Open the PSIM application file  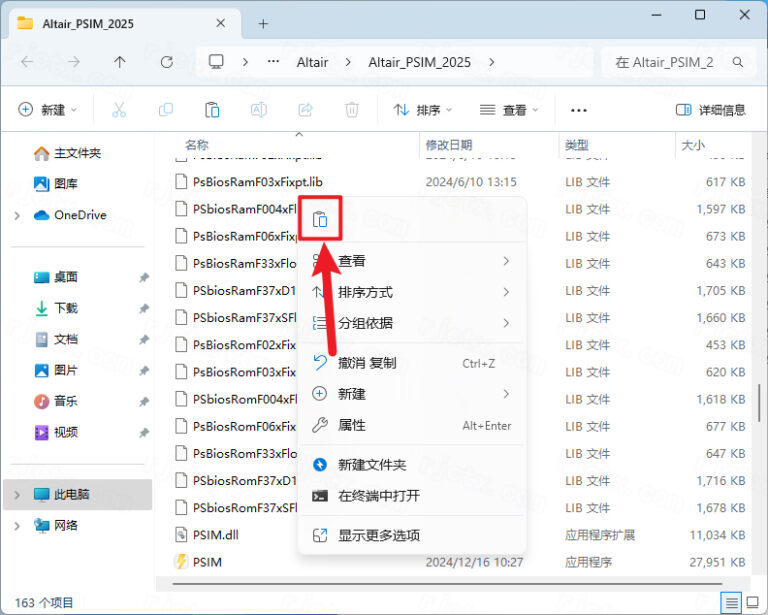(207, 562)
